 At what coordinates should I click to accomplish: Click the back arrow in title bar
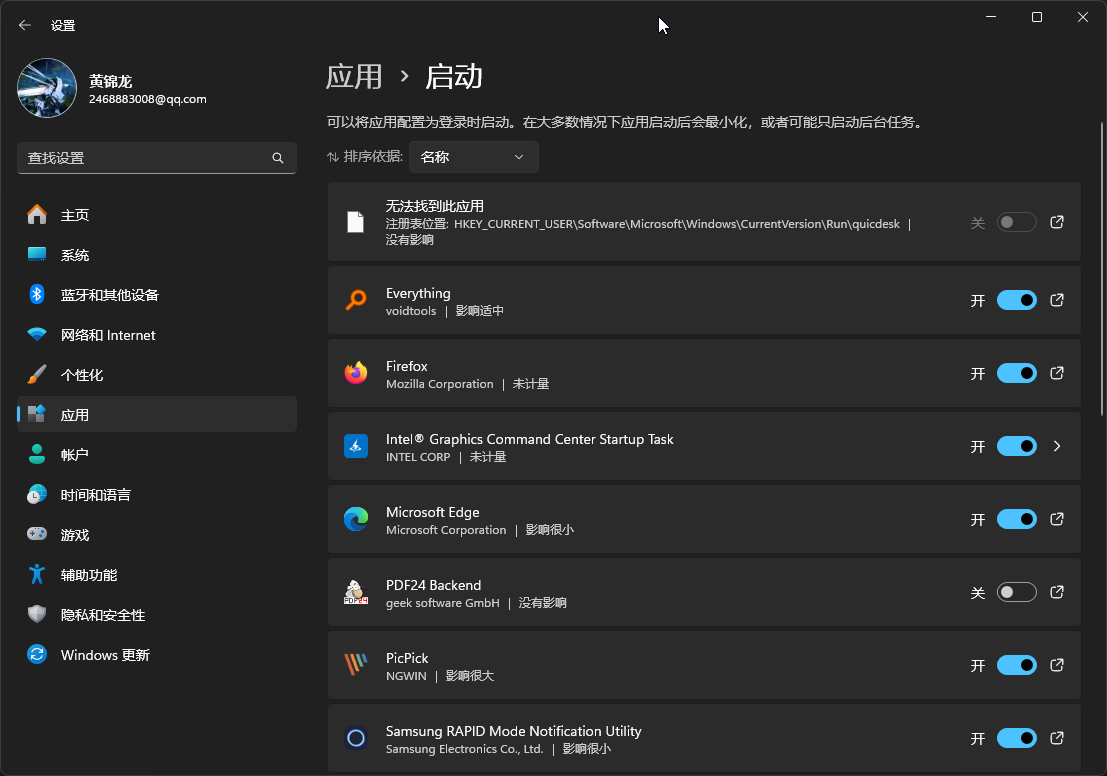(25, 25)
